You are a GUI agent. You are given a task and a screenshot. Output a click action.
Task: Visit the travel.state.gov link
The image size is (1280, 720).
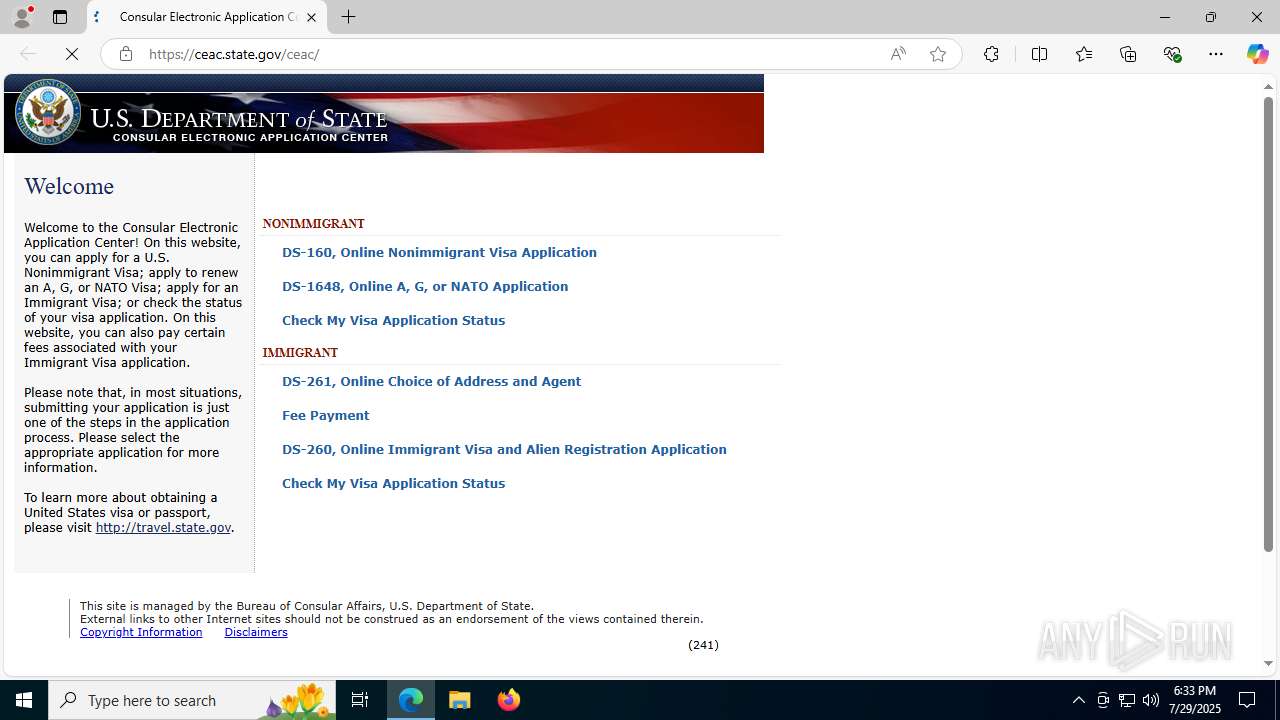point(163,527)
